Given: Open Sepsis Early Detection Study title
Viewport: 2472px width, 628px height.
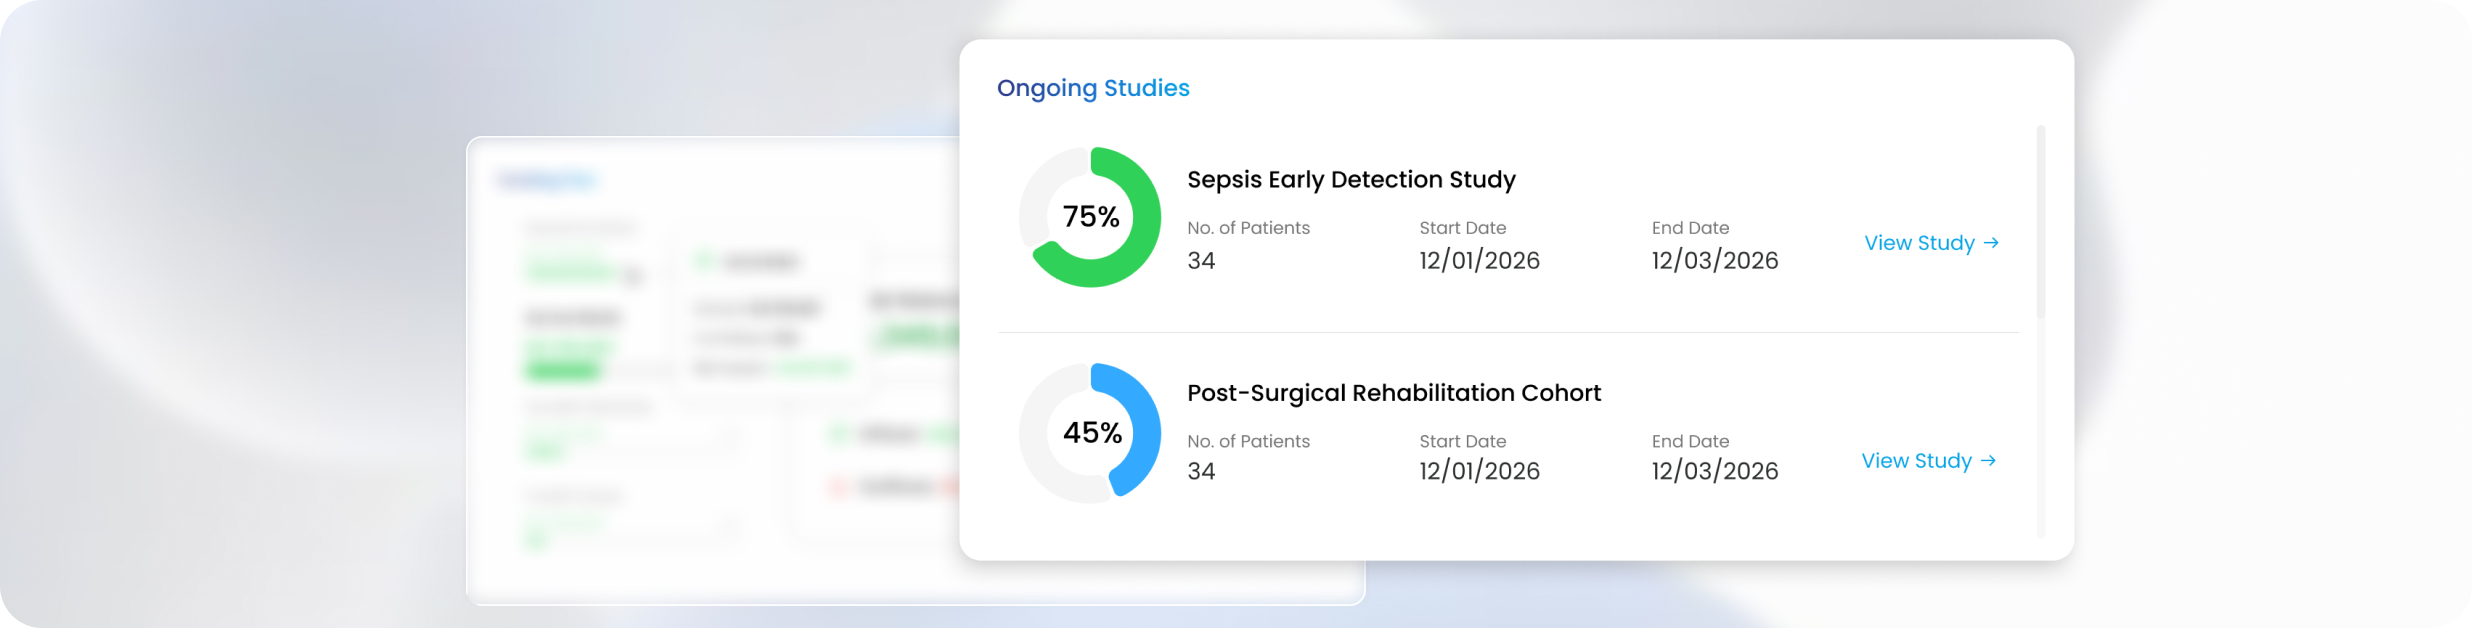Looking at the screenshot, I should (x=1351, y=180).
